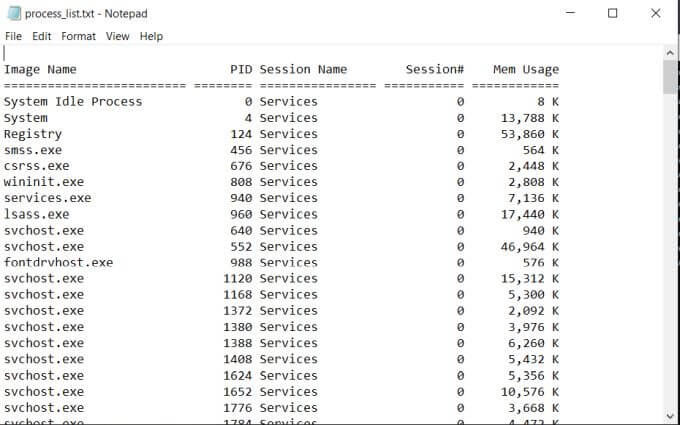Image resolution: width=680 pixels, height=425 pixels.
Task: Open the Edit menu
Action: click(x=41, y=36)
